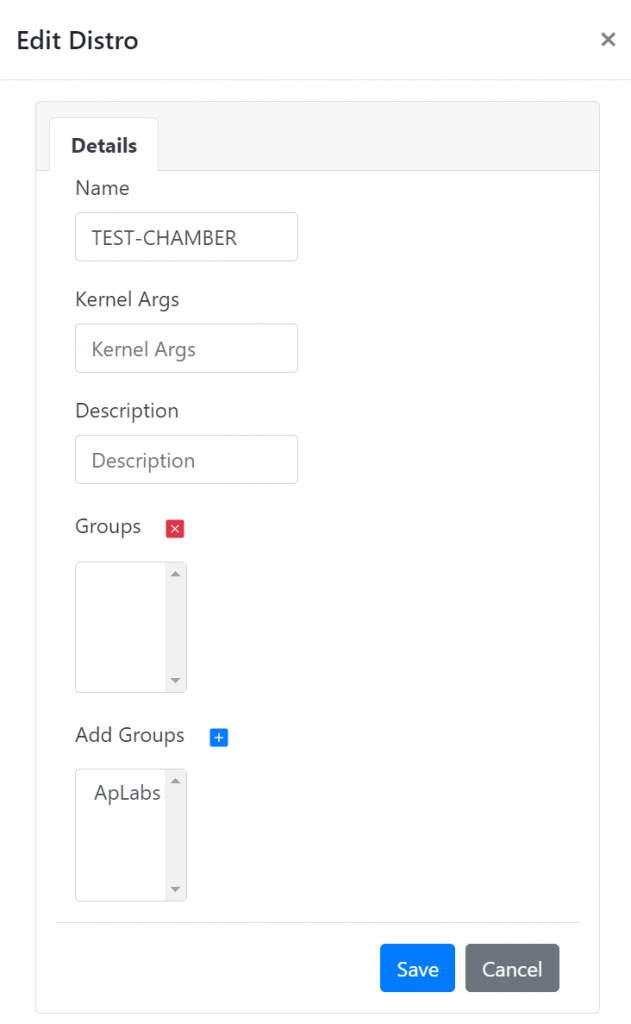Click the Kernel Args field label
Screen dimensions: 631x1024
coord(127,299)
